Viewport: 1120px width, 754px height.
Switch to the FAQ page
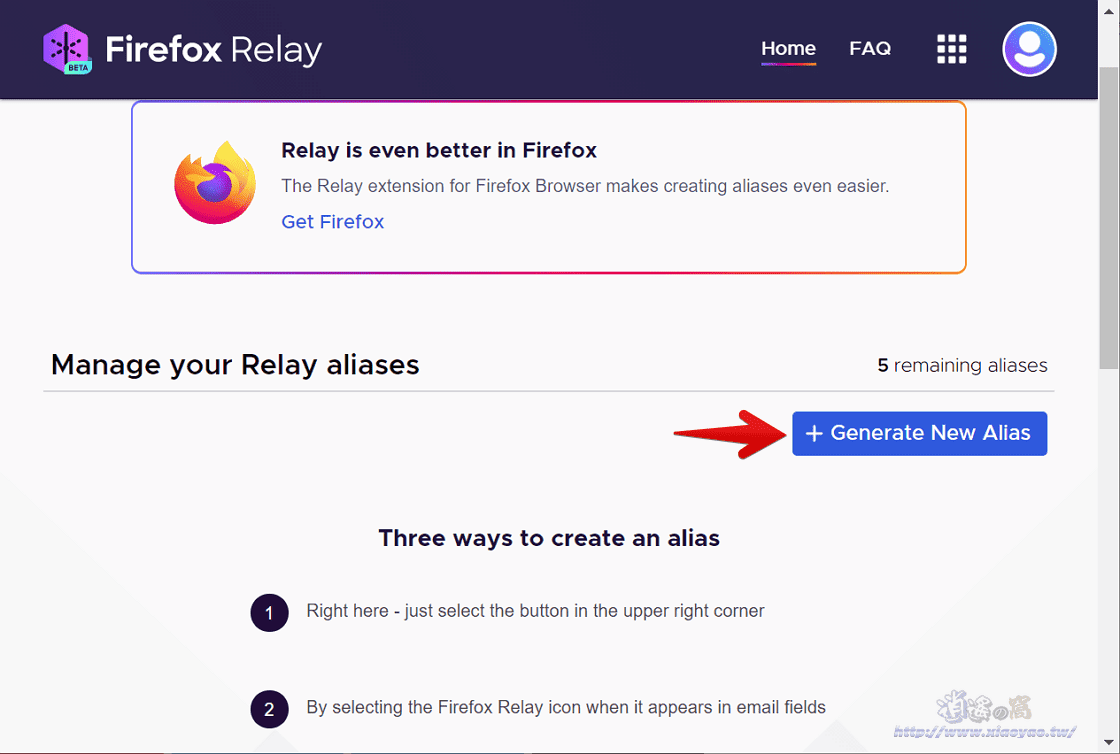[869, 48]
